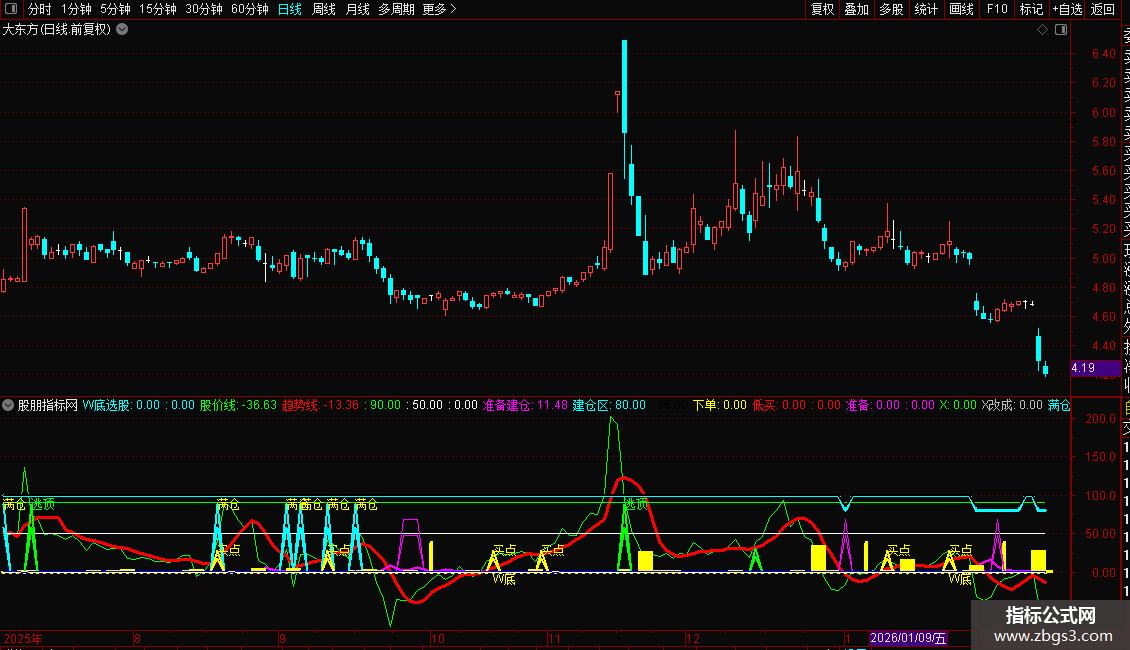Click the 2025年 label on time axis
Image resolution: width=1130 pixels, height=650 pixels.
pyautogui.click(x=23, y=638)
